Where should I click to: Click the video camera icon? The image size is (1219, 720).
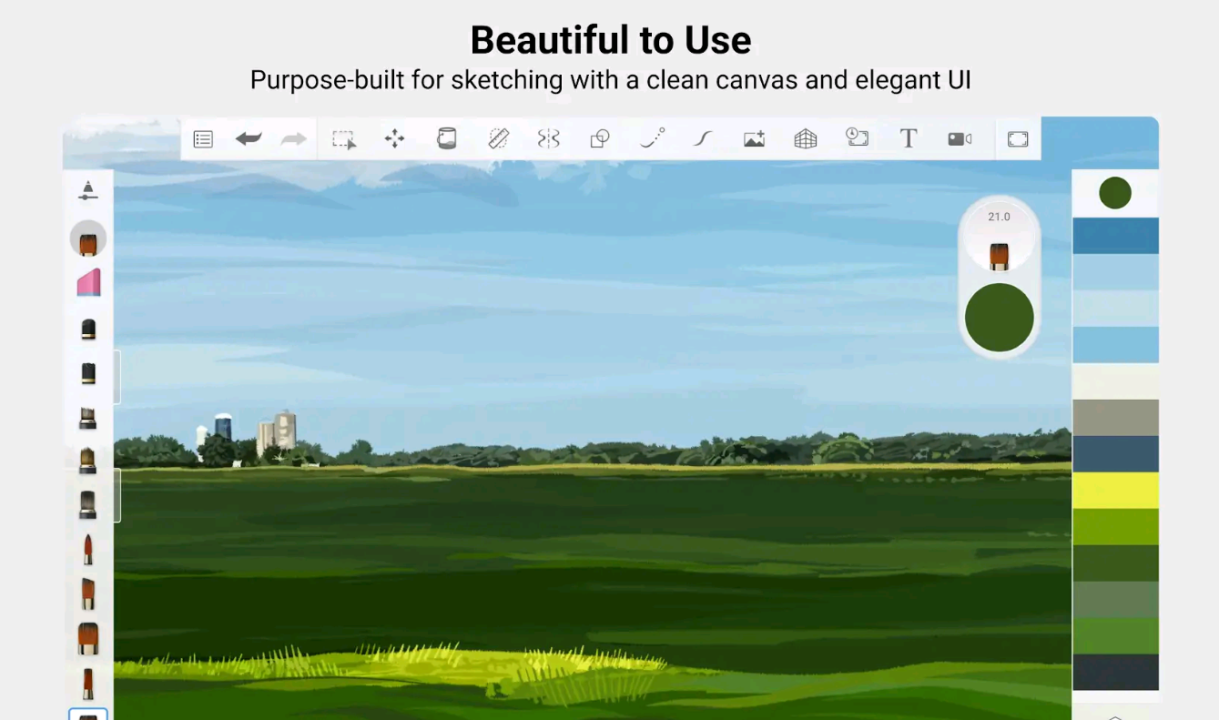[960, 139]
